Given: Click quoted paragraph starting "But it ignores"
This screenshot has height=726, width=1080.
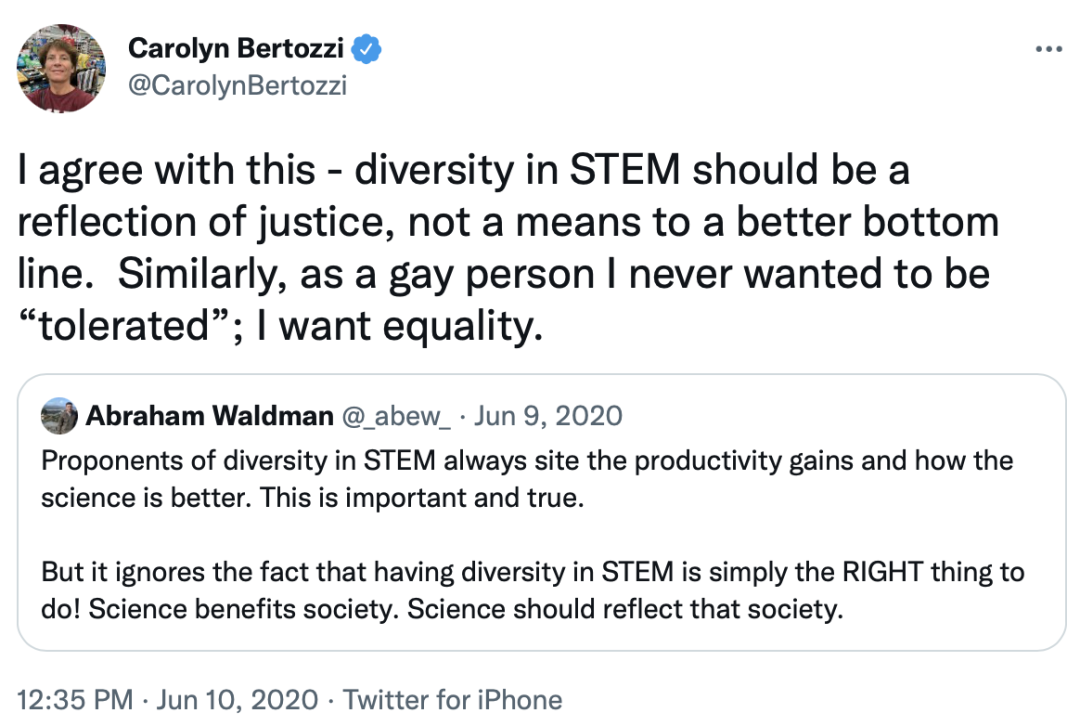Looking at the screenshot, I should 532,572.
